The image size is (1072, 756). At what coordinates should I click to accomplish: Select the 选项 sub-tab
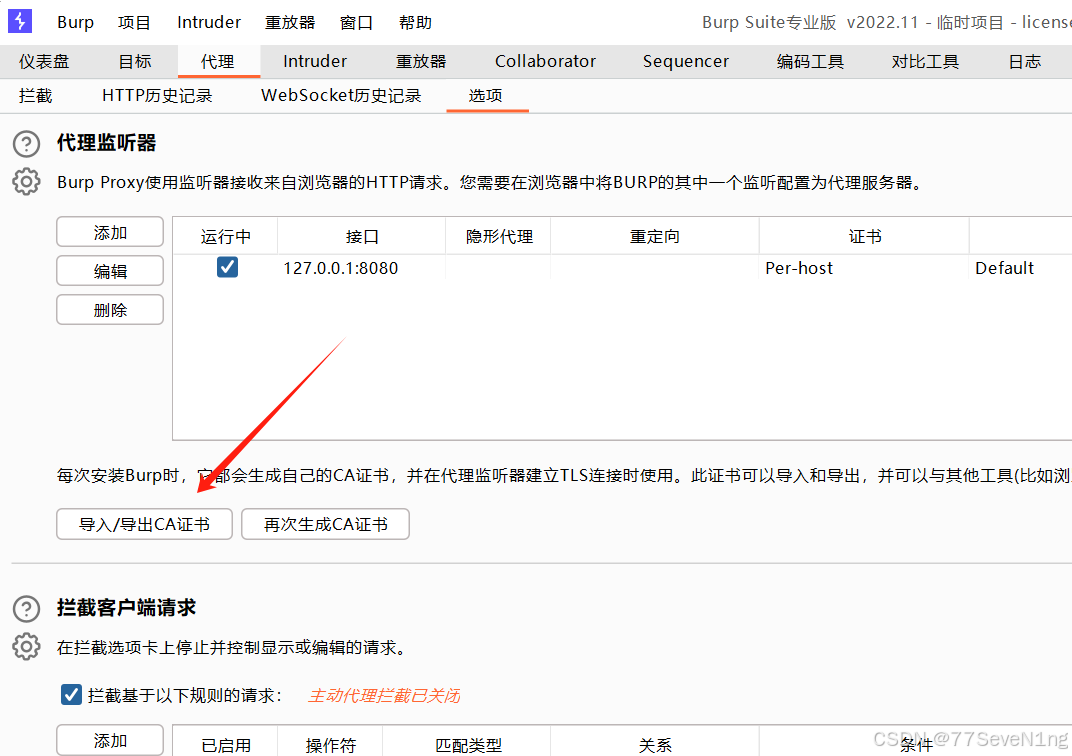click(485, 96)
